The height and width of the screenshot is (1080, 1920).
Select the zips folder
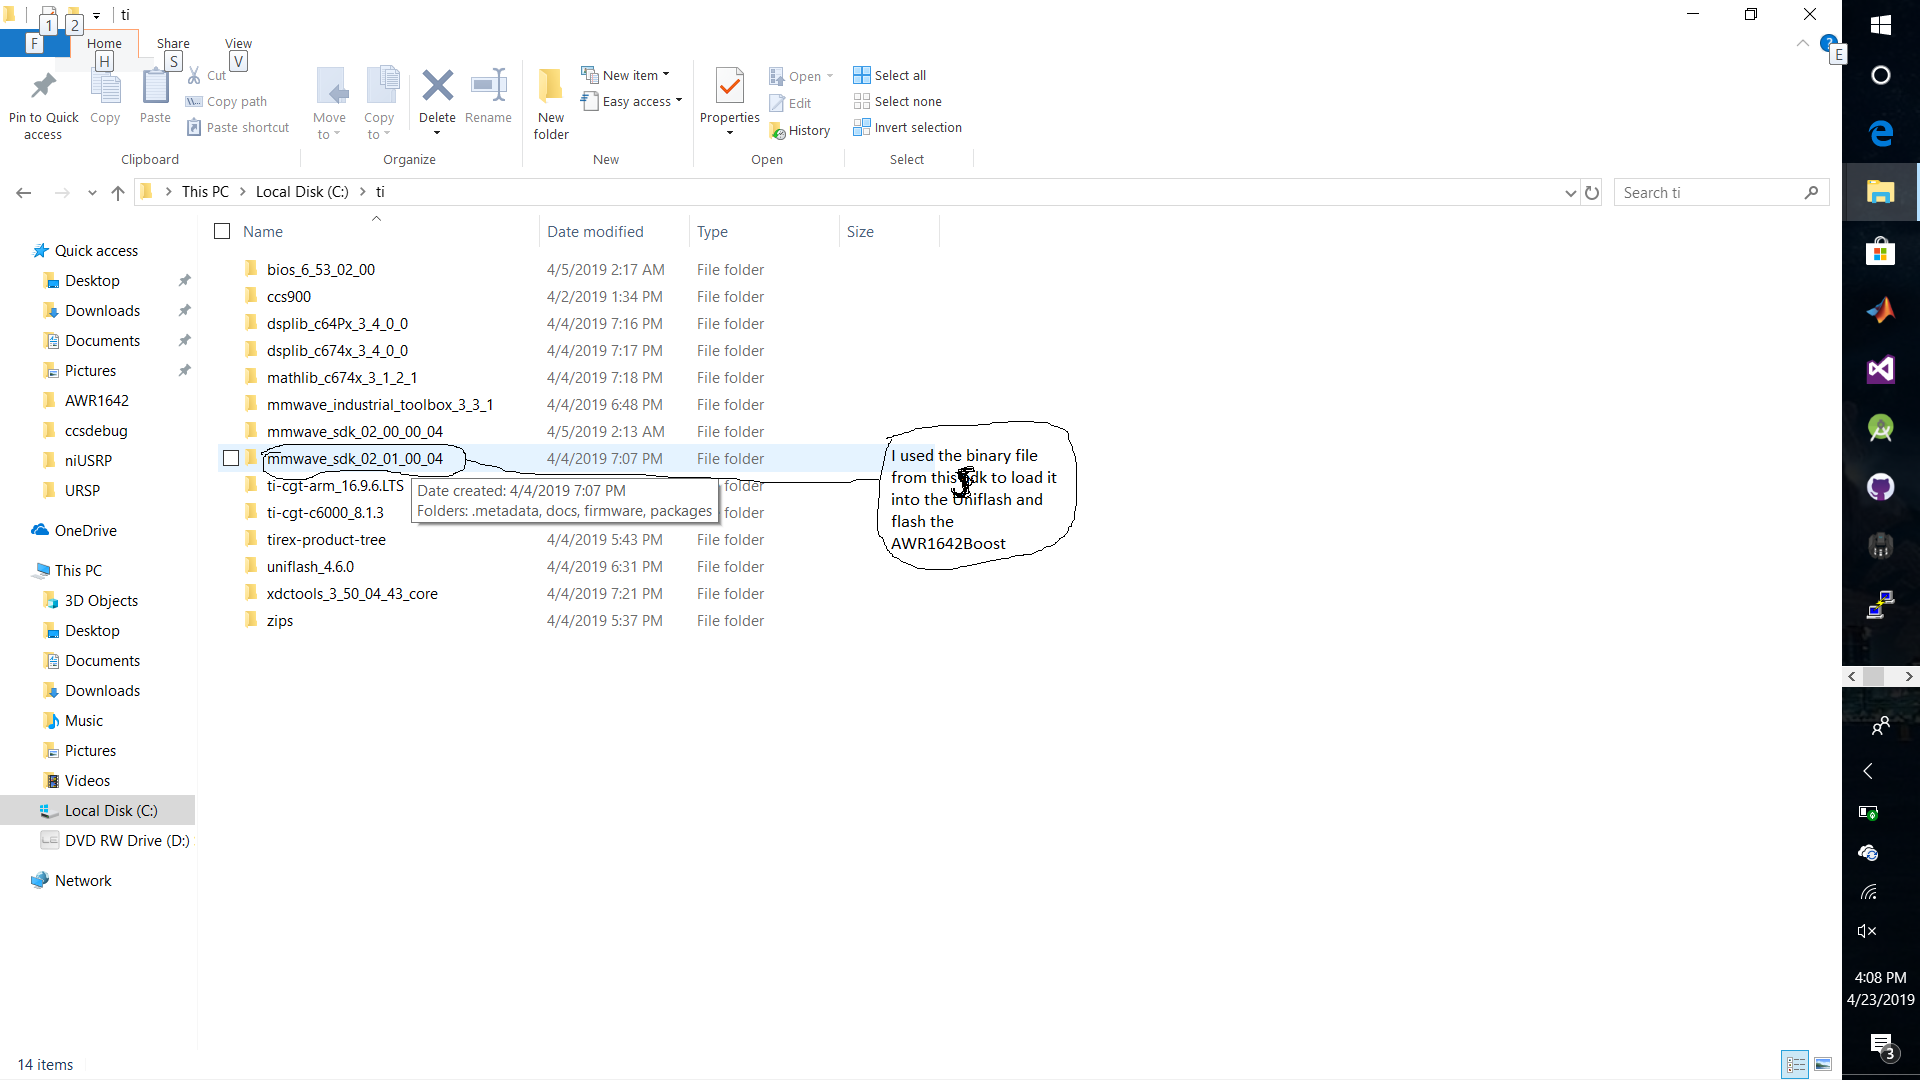280,620
